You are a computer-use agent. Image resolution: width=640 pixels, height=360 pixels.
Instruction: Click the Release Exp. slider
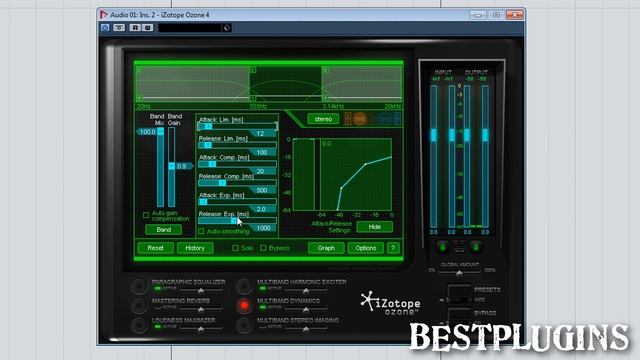237,221
